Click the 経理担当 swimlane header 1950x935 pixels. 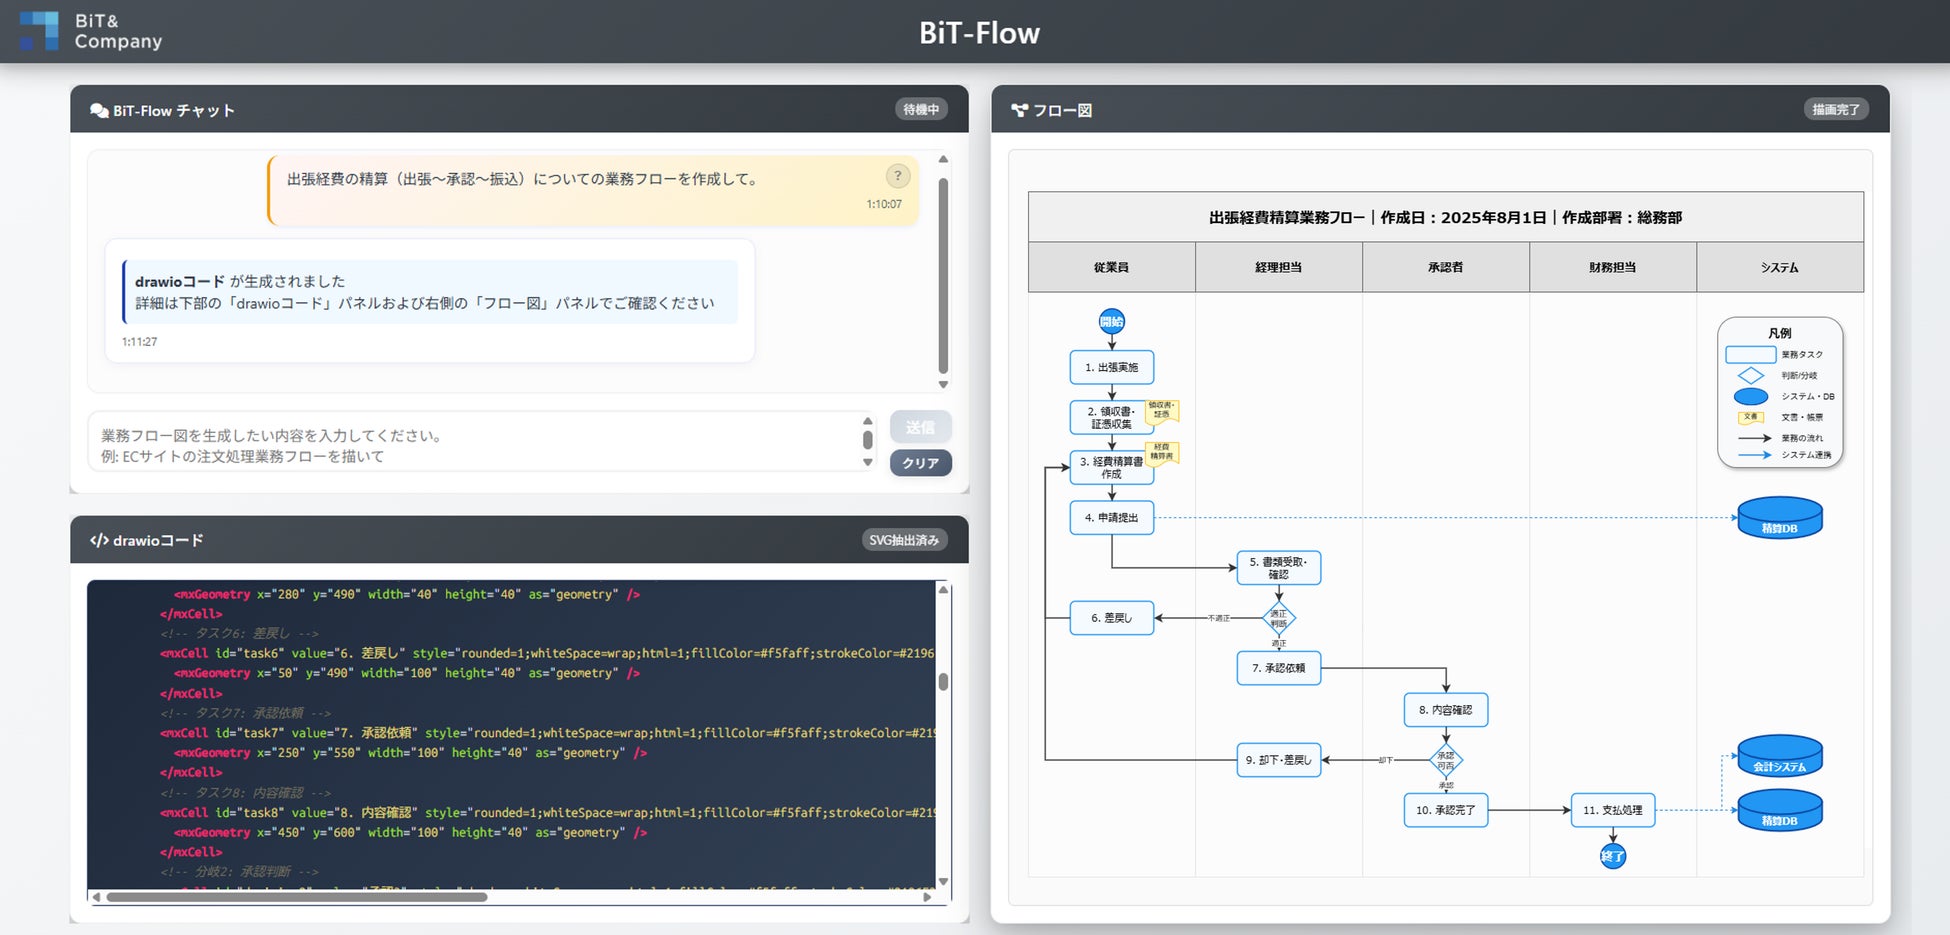point(1278,267)
